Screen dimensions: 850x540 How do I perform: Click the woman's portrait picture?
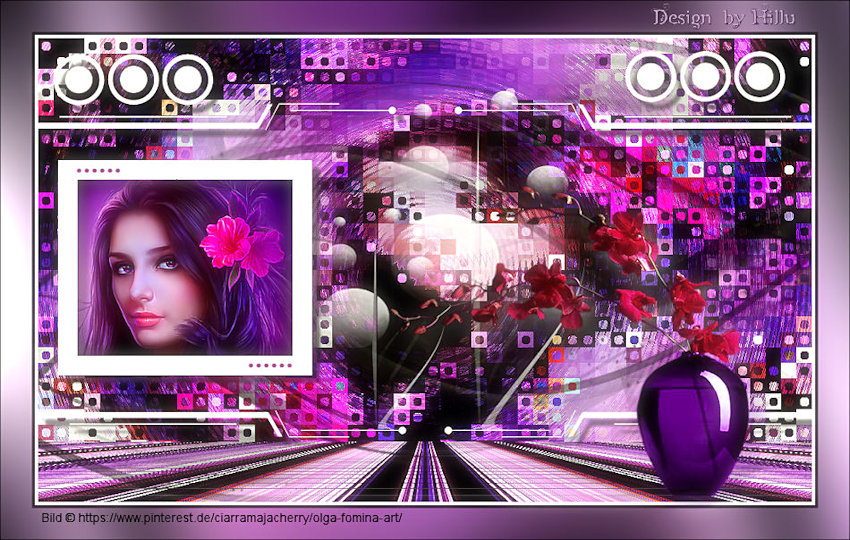pyautogui.click(x=185, y=268)
